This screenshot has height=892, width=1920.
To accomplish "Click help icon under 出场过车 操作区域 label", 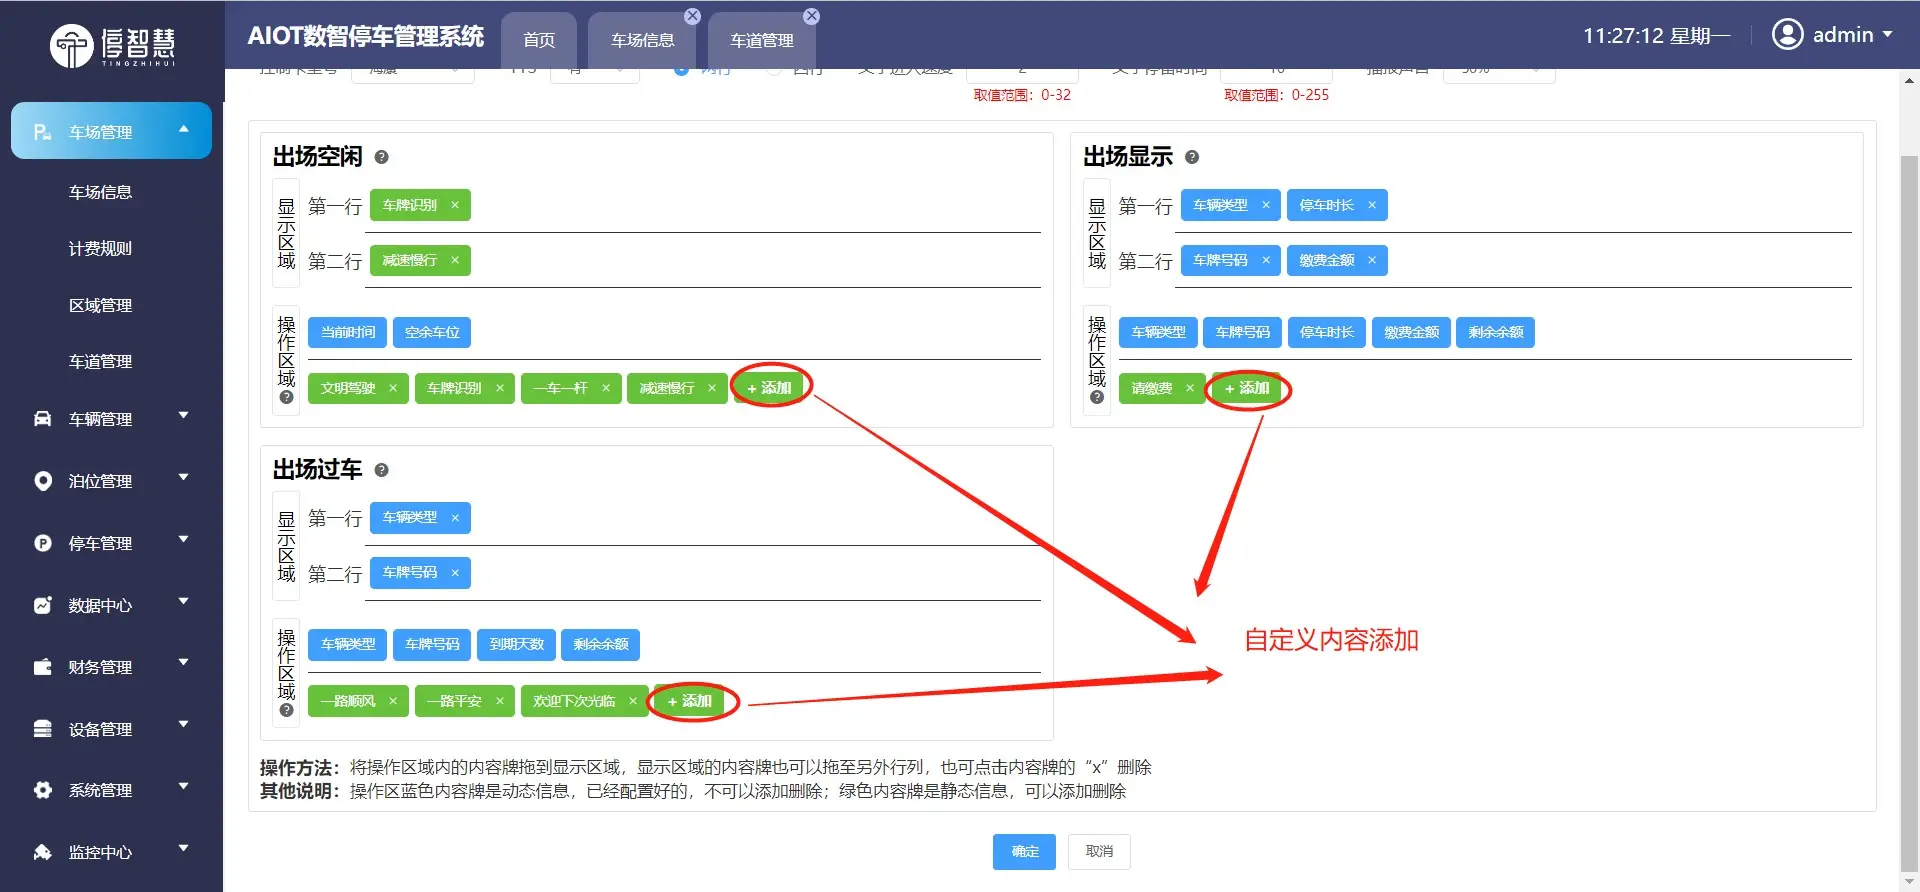I will [x=287, y=710].
